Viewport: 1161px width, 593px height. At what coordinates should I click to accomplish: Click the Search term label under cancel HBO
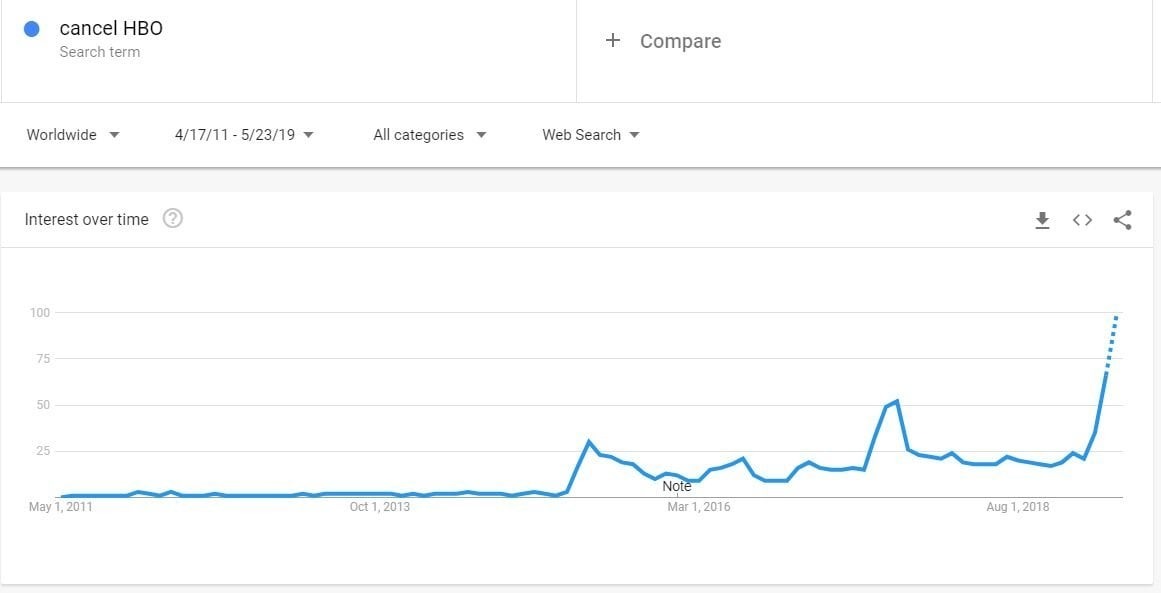[x=99, y=52]
